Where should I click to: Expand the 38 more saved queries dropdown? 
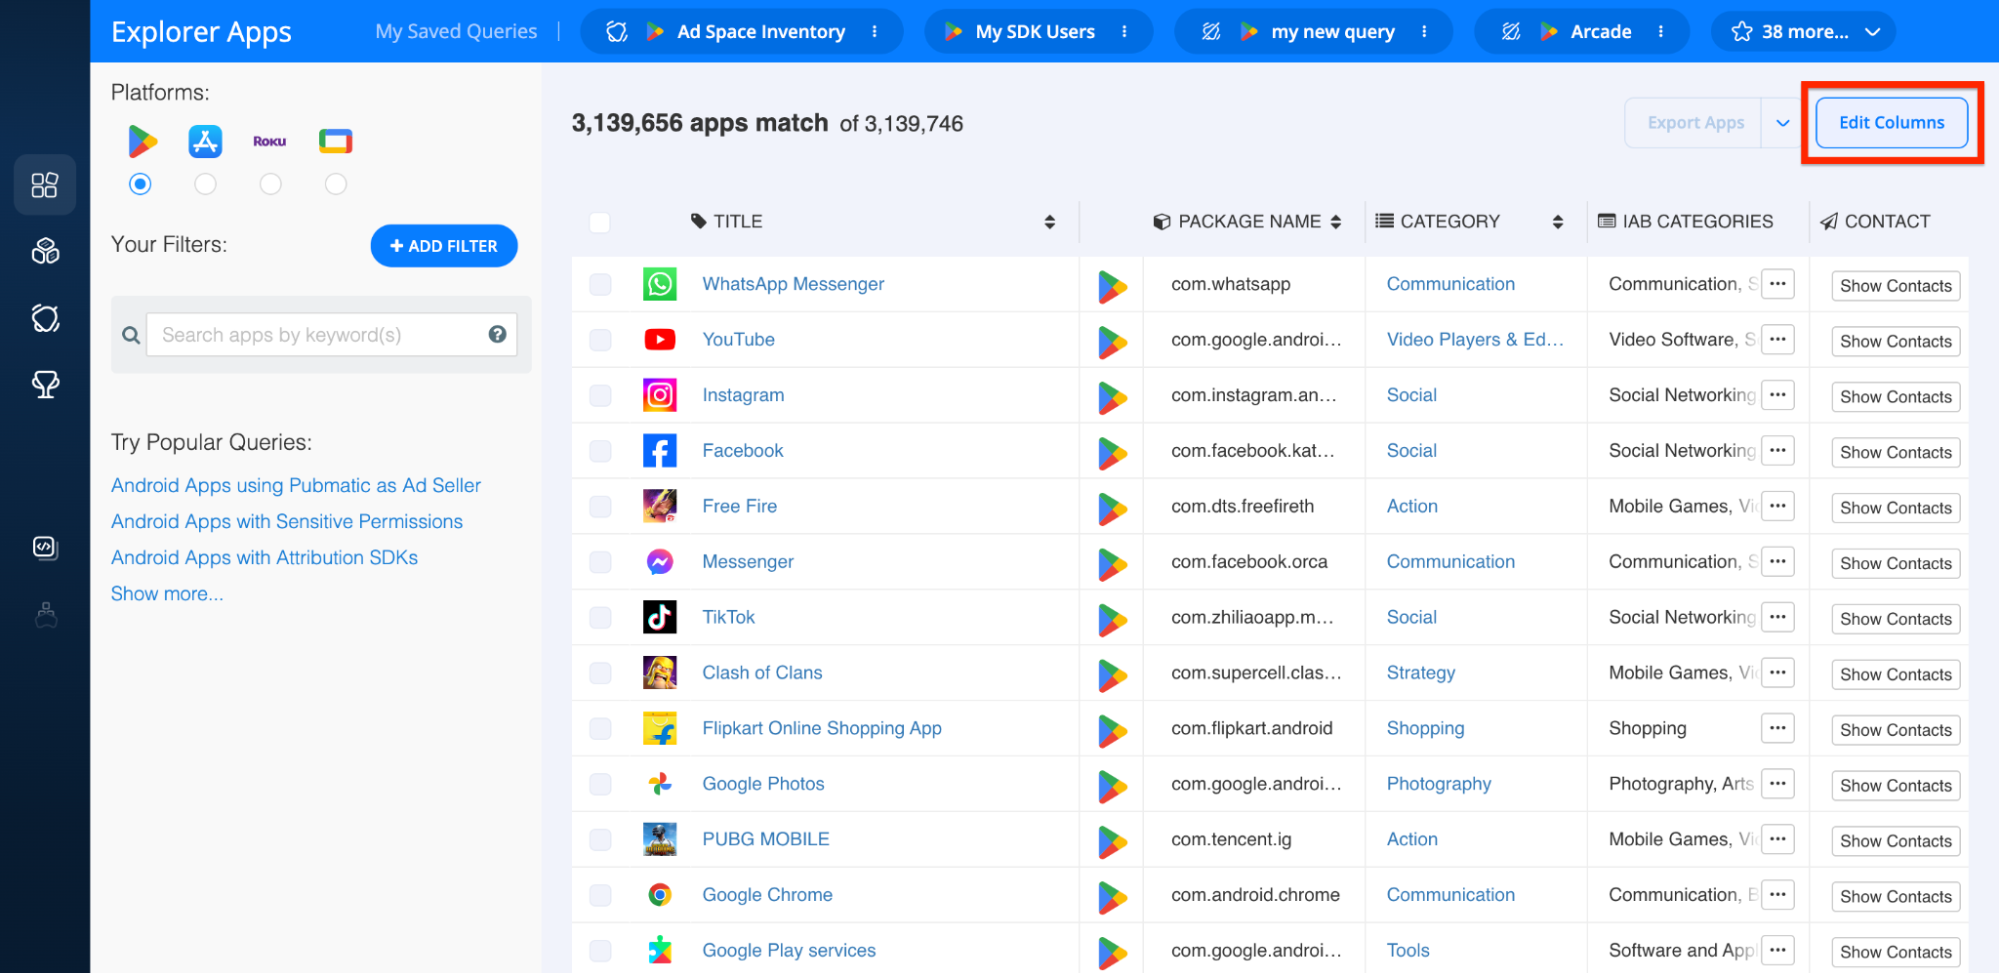(x=1804, y=32)
